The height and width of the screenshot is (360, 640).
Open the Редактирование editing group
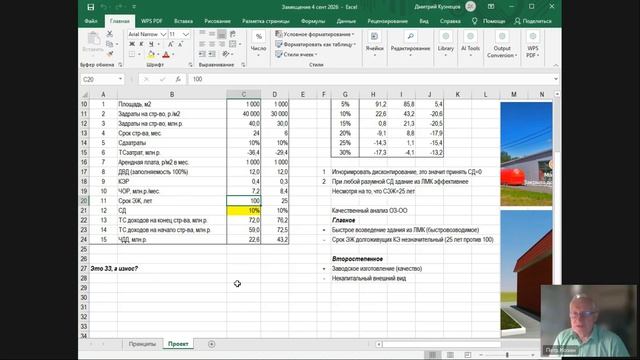pyautogui.click(x=410, y=43)
